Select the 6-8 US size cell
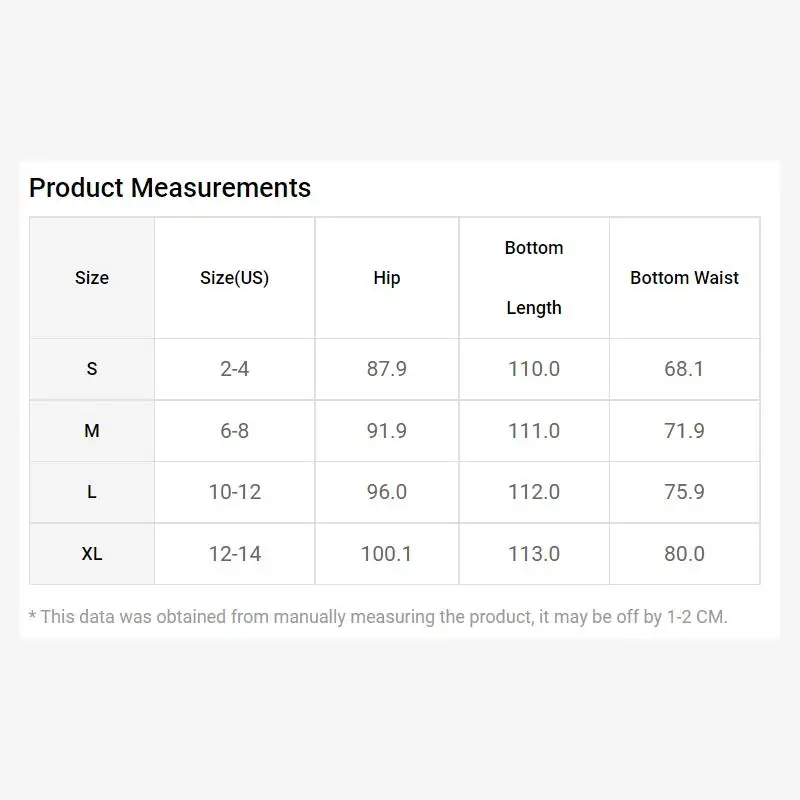The width and height of the screenshot is (800, 800). pos(235,431)
